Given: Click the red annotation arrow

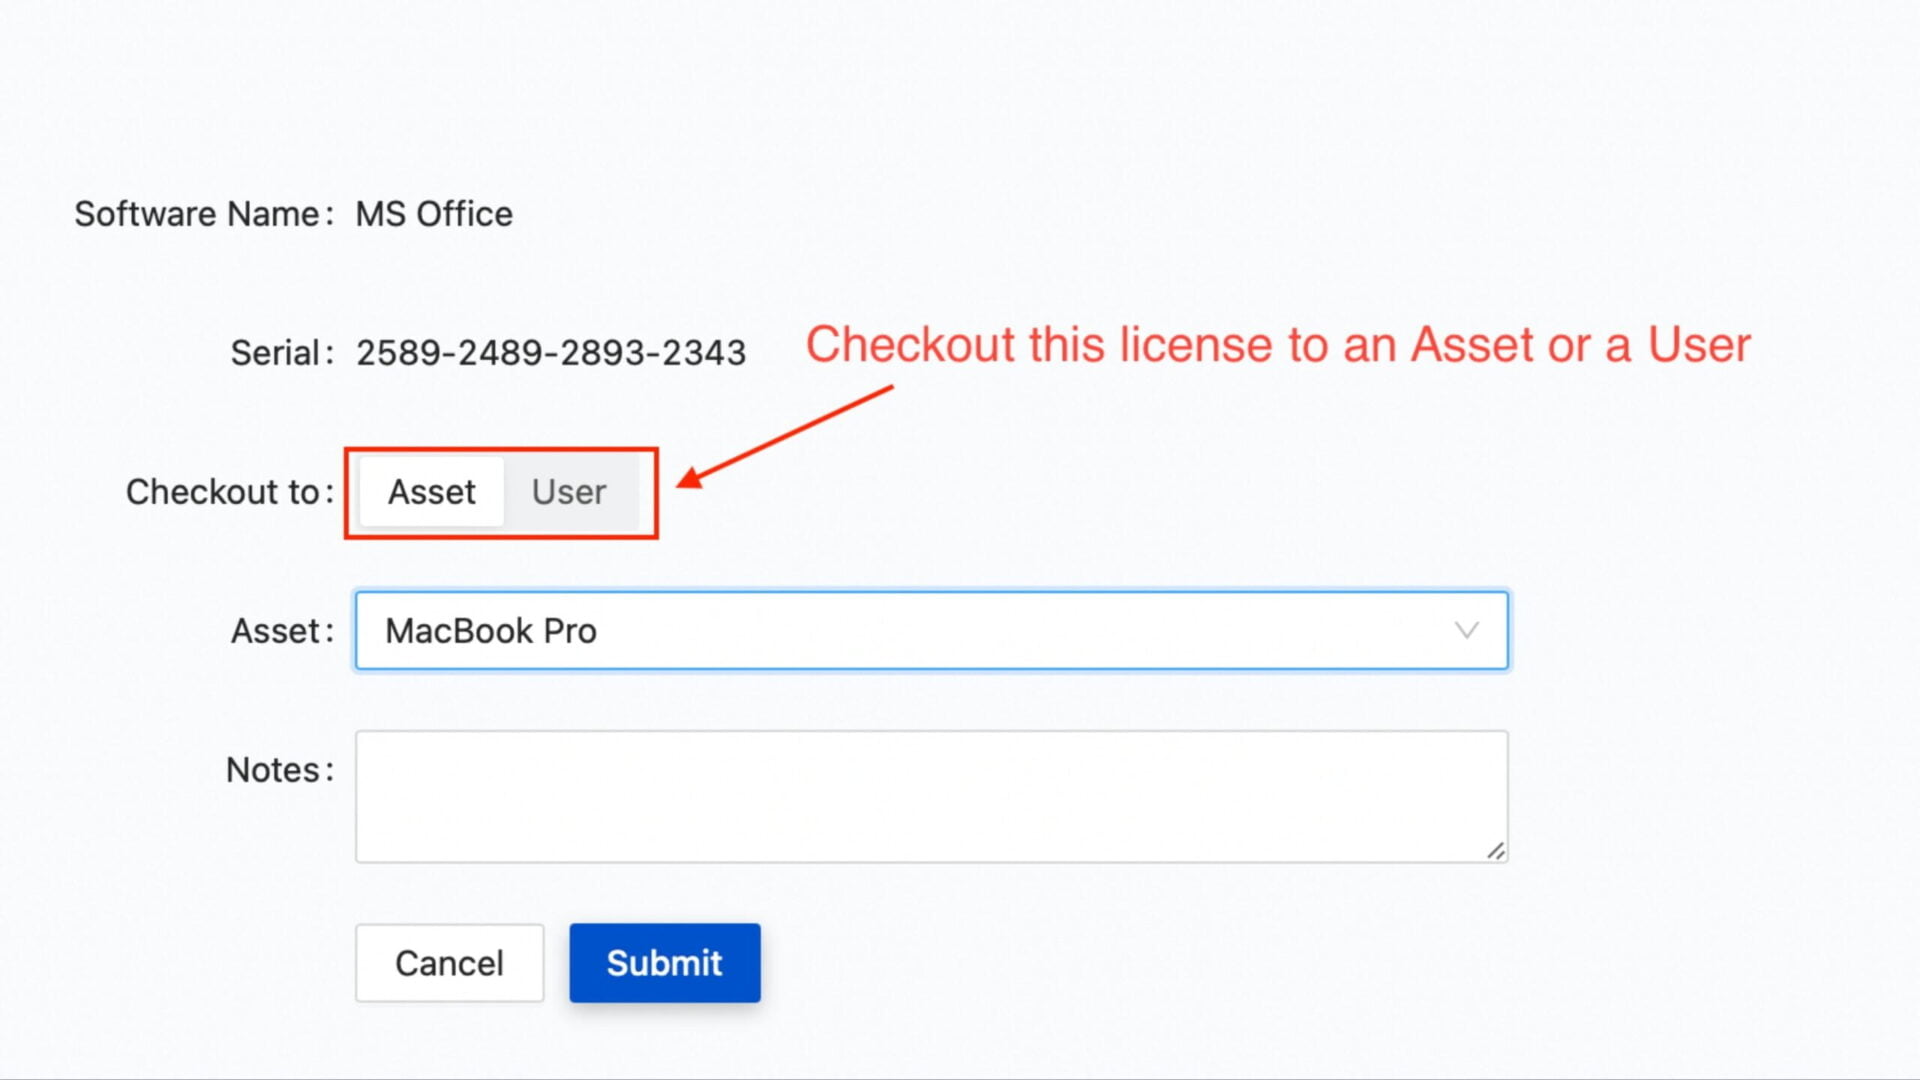Looking at the screenshot, I should [x=785, y=437].
